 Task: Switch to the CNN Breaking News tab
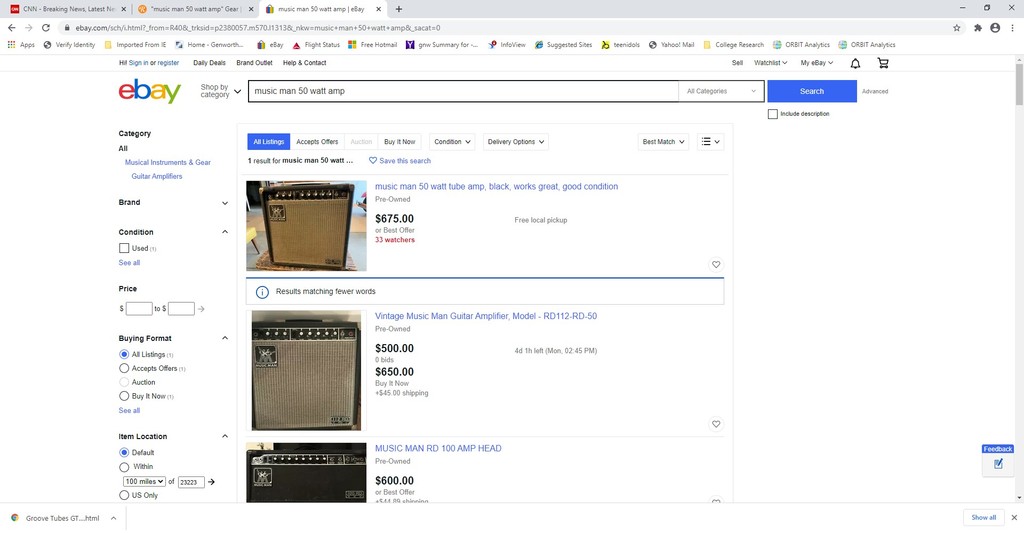click(65, 8)
